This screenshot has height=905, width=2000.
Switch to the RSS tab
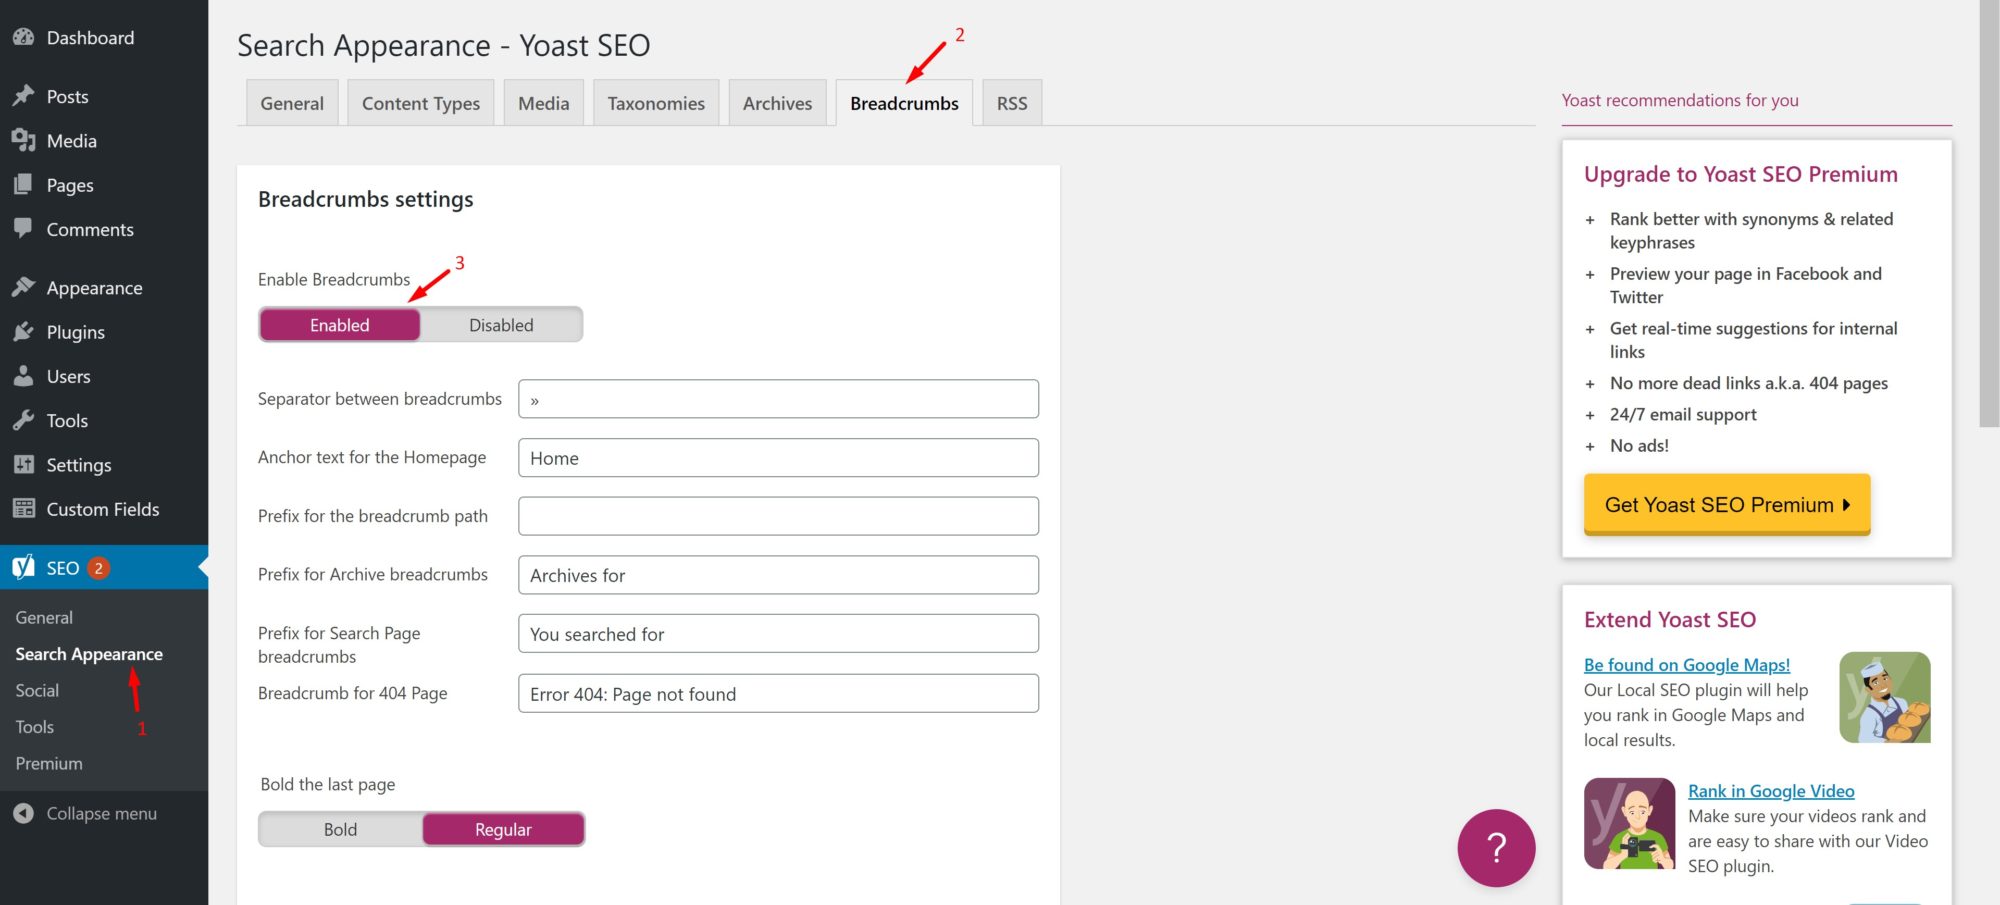tap(1012, 103)
